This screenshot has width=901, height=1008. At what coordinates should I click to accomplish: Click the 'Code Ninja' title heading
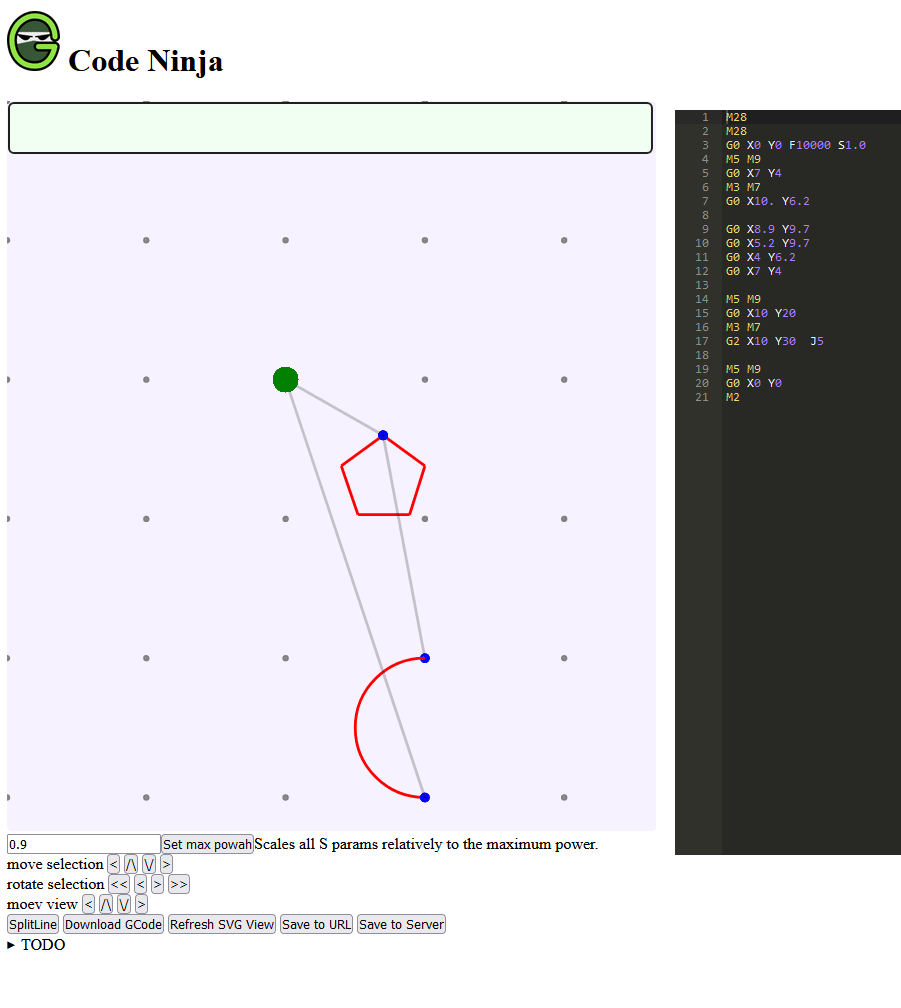[146, 61]
